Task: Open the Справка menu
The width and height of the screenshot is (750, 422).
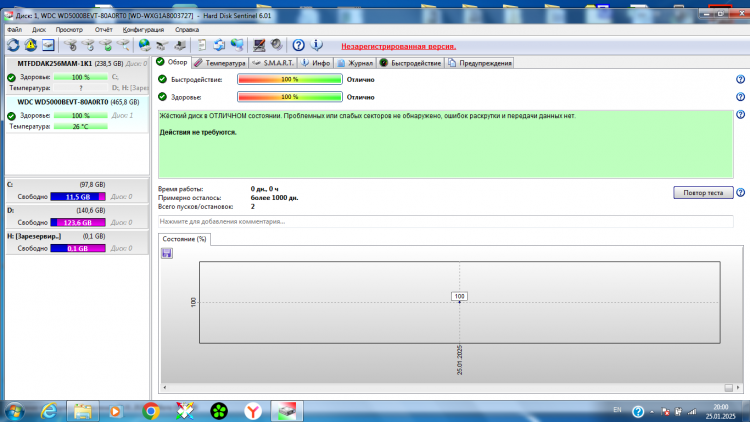Action: pyautogui.click(x=187, y=30)
